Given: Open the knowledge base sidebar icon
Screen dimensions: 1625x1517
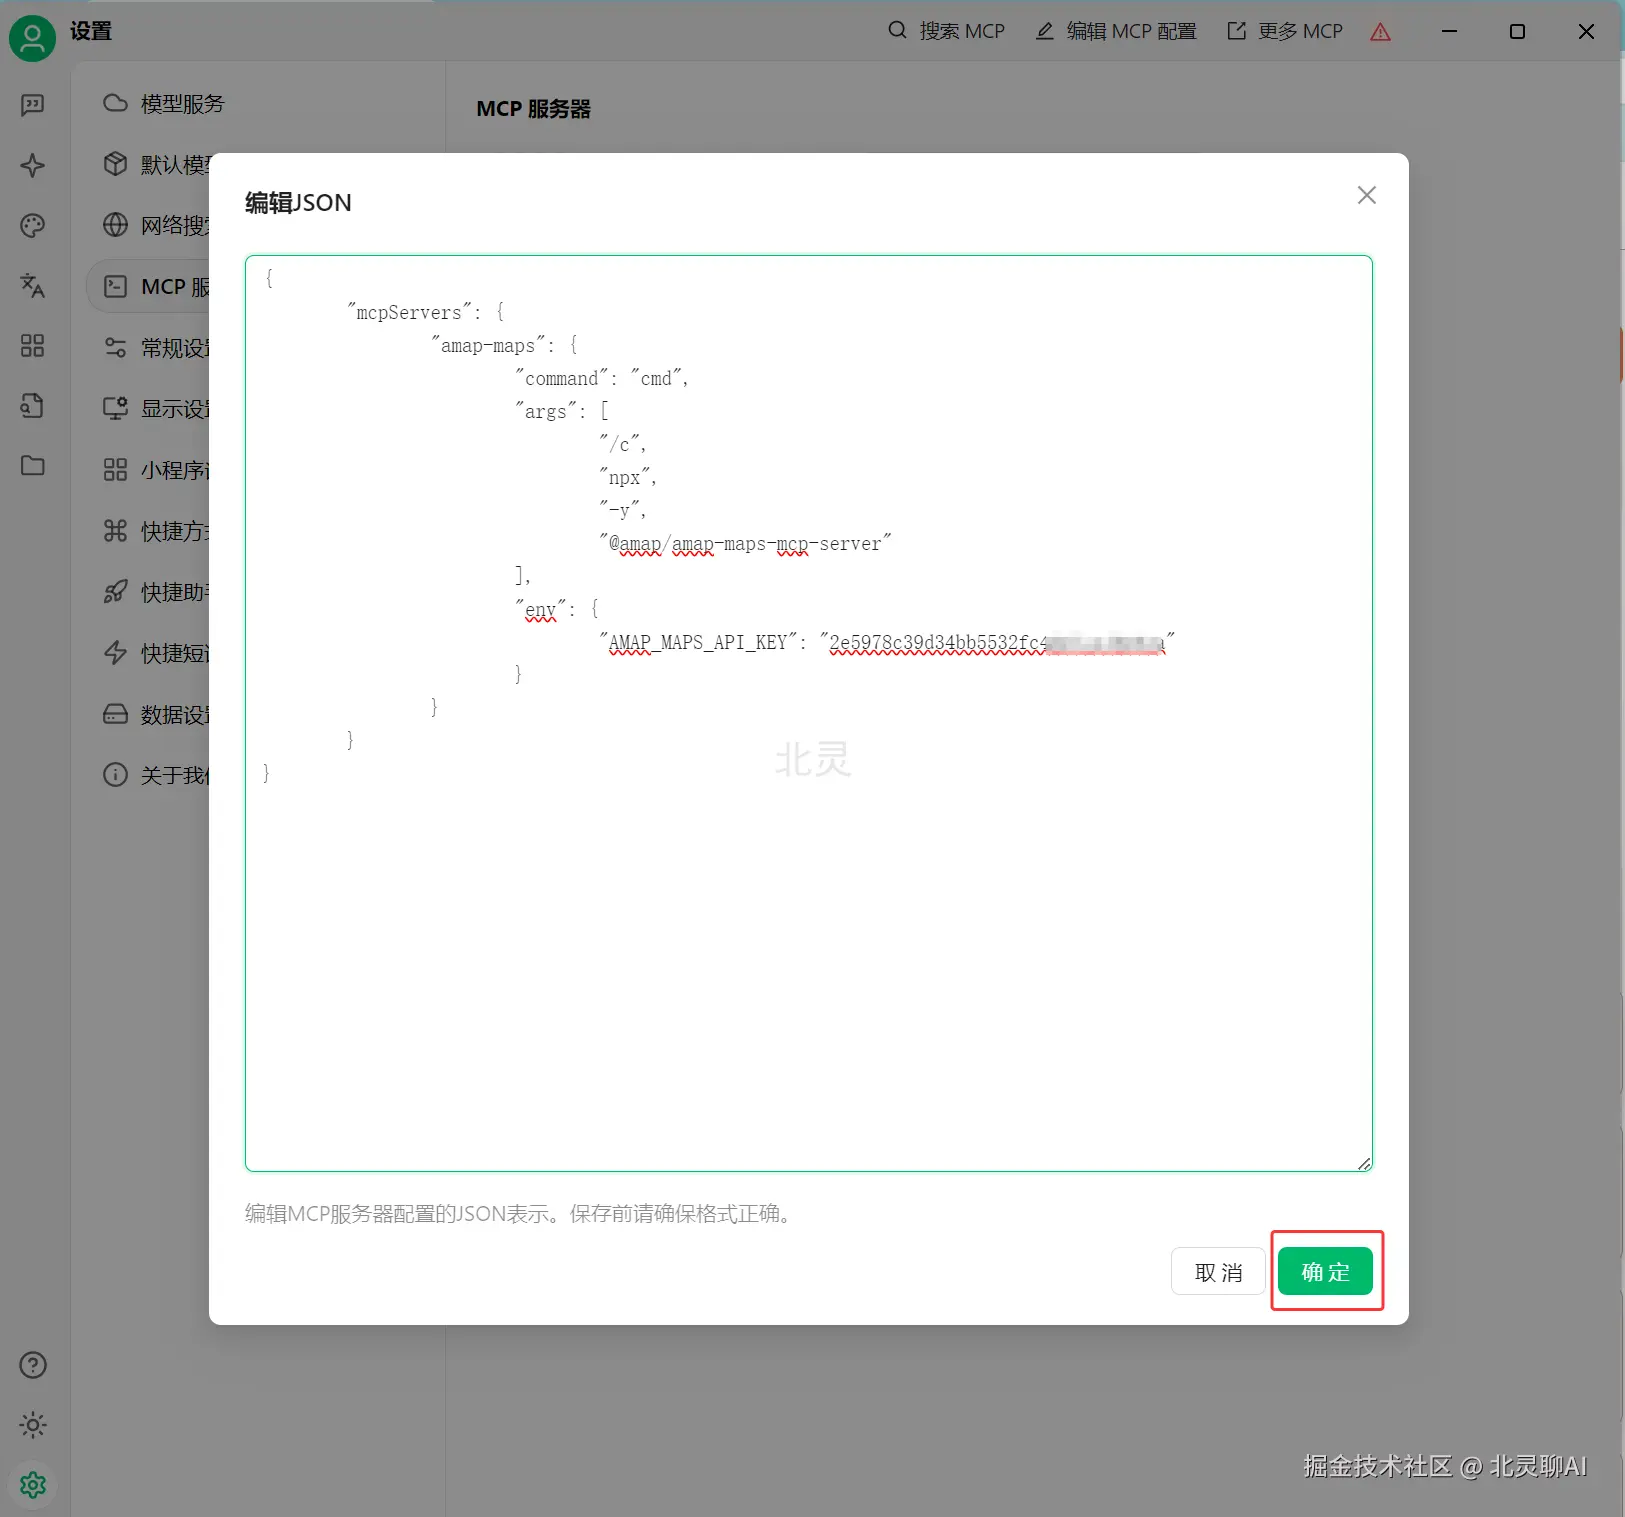Looking at the screenshot, I should (33, 406).
